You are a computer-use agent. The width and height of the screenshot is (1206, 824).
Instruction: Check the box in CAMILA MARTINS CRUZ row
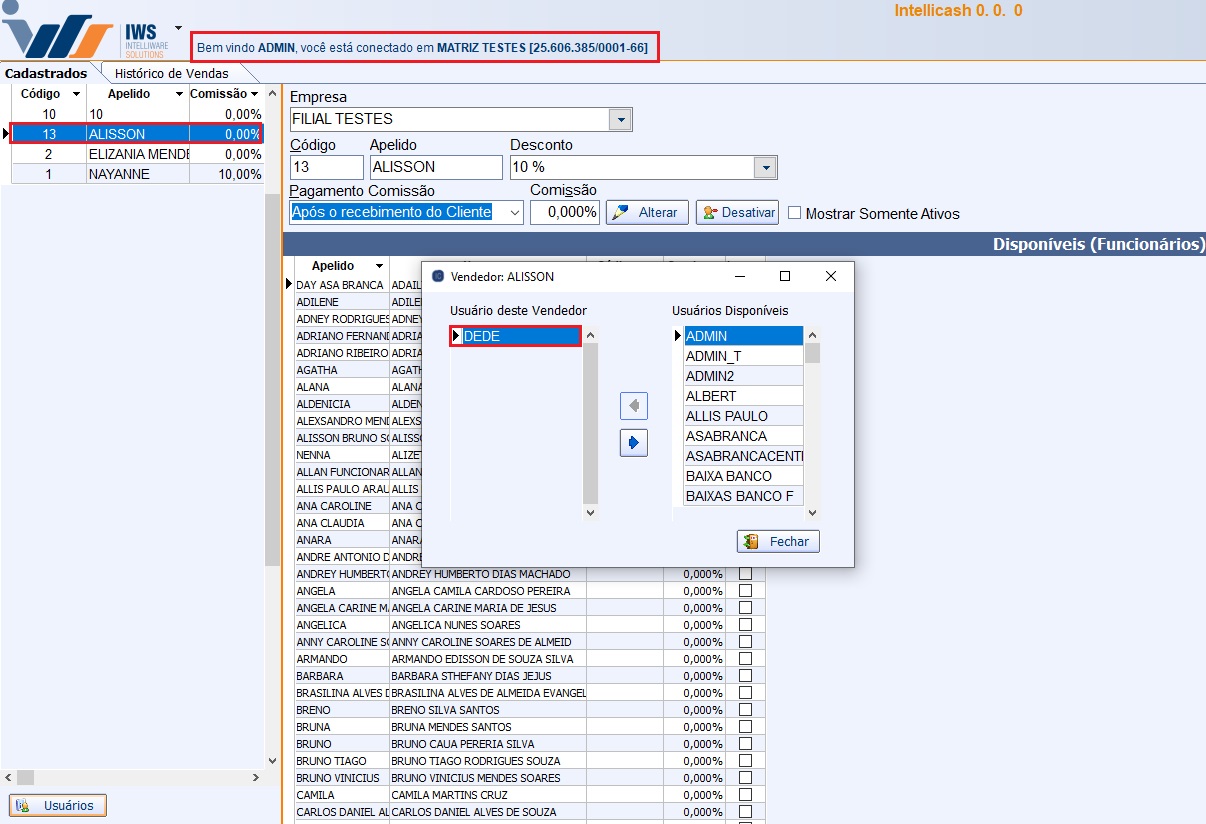click(x=745, y=795)
